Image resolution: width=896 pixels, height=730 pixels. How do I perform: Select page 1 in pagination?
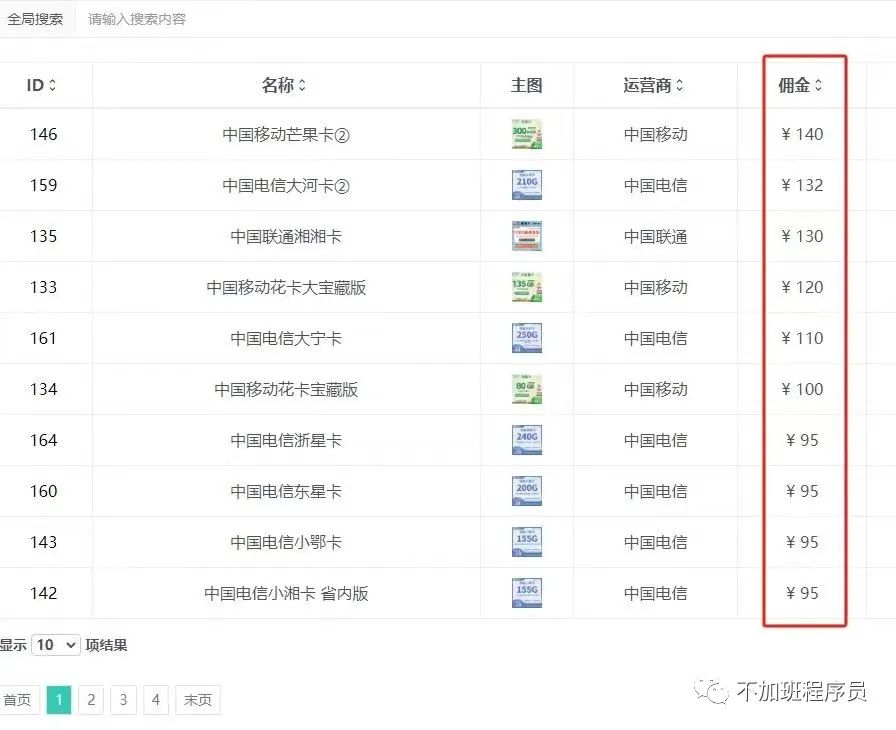point(59,700)
